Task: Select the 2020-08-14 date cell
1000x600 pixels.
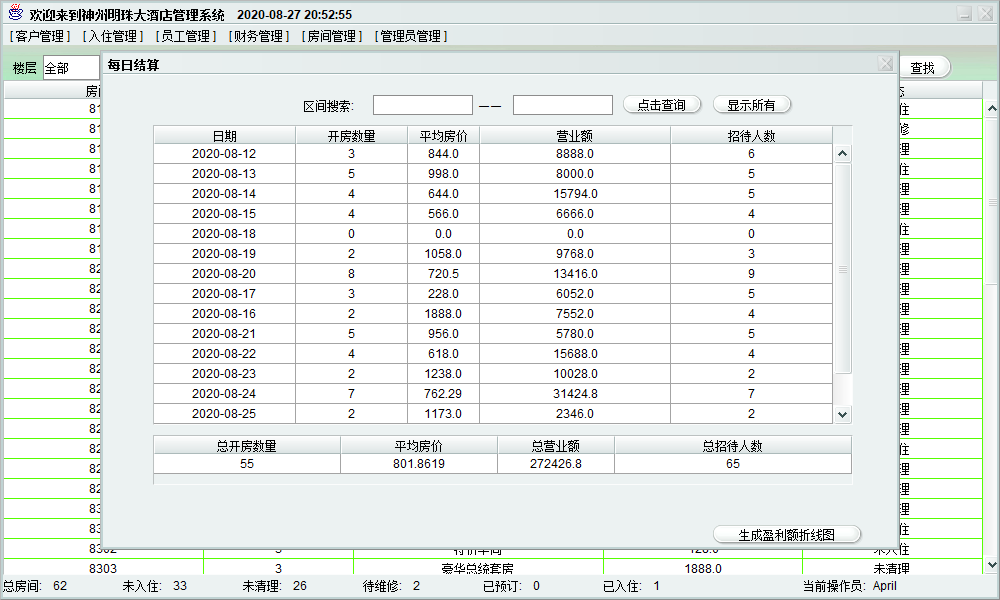Action: (x=224, y=194)
